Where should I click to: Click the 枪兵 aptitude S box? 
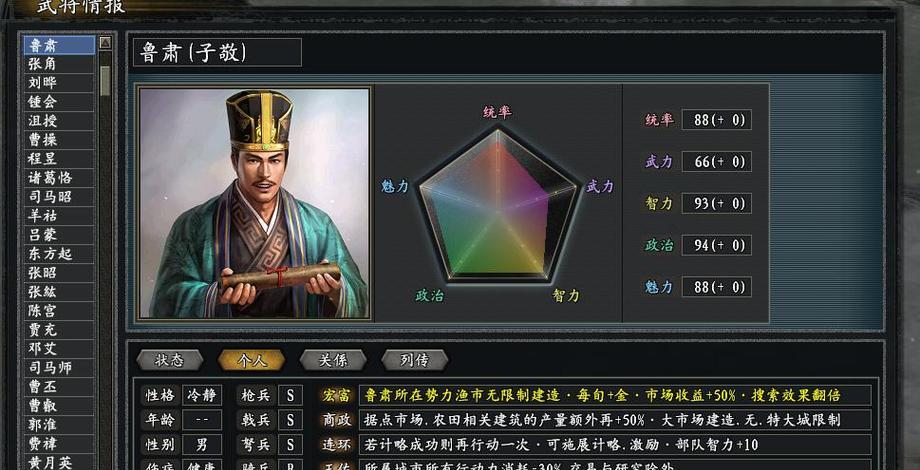290,395
